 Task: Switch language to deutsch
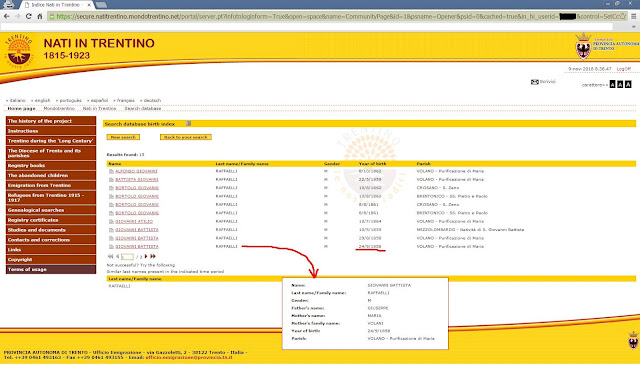pos(152,100)
